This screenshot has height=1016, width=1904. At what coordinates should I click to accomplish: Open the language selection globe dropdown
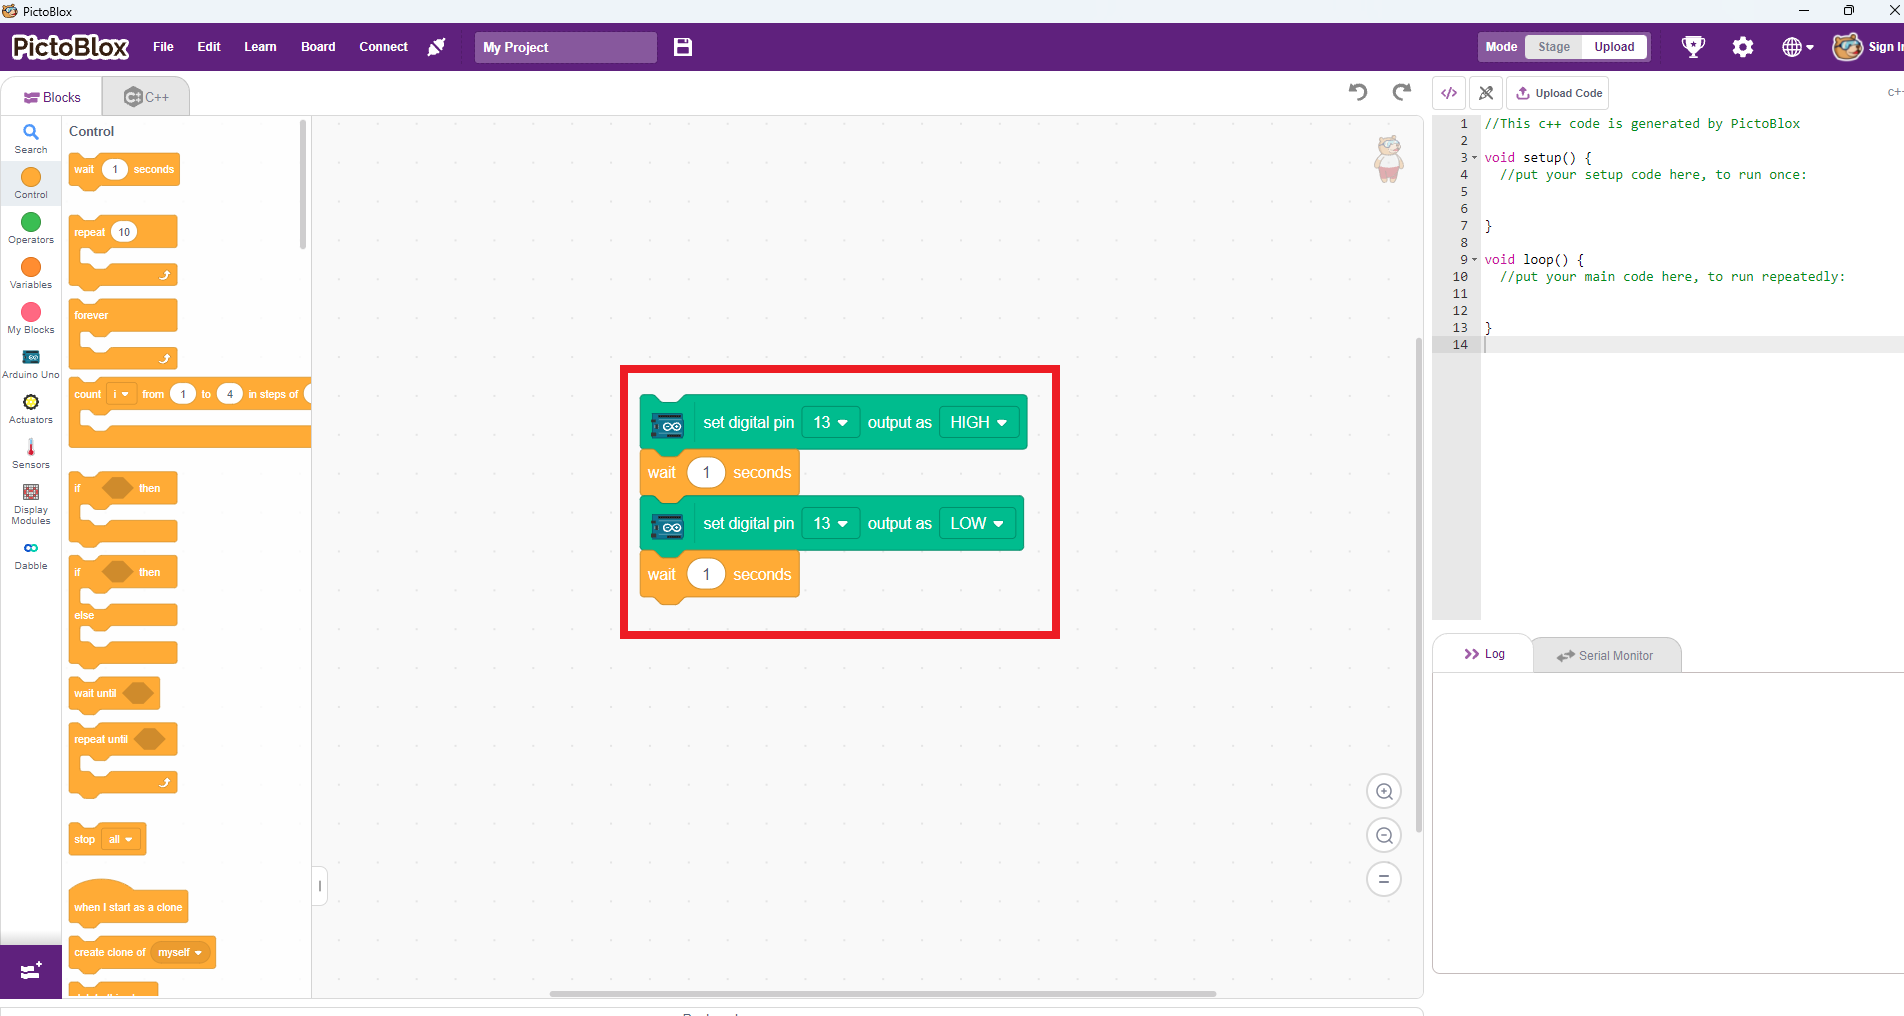pyautogui.click(x=1796, y=46)
